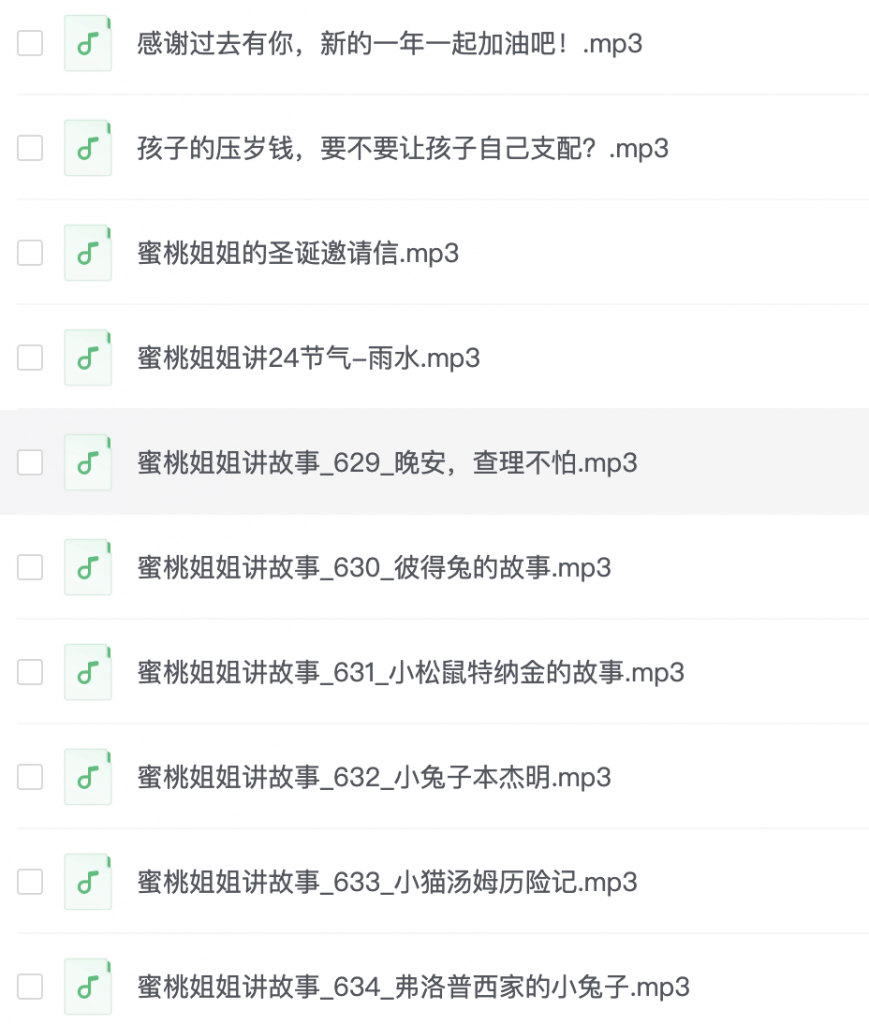Open file 蜜桃姐姐讲故事_634_弗洛普西家的小兔子.mp3
Viewport: 869px width, 1024px height.
point(413,987)
